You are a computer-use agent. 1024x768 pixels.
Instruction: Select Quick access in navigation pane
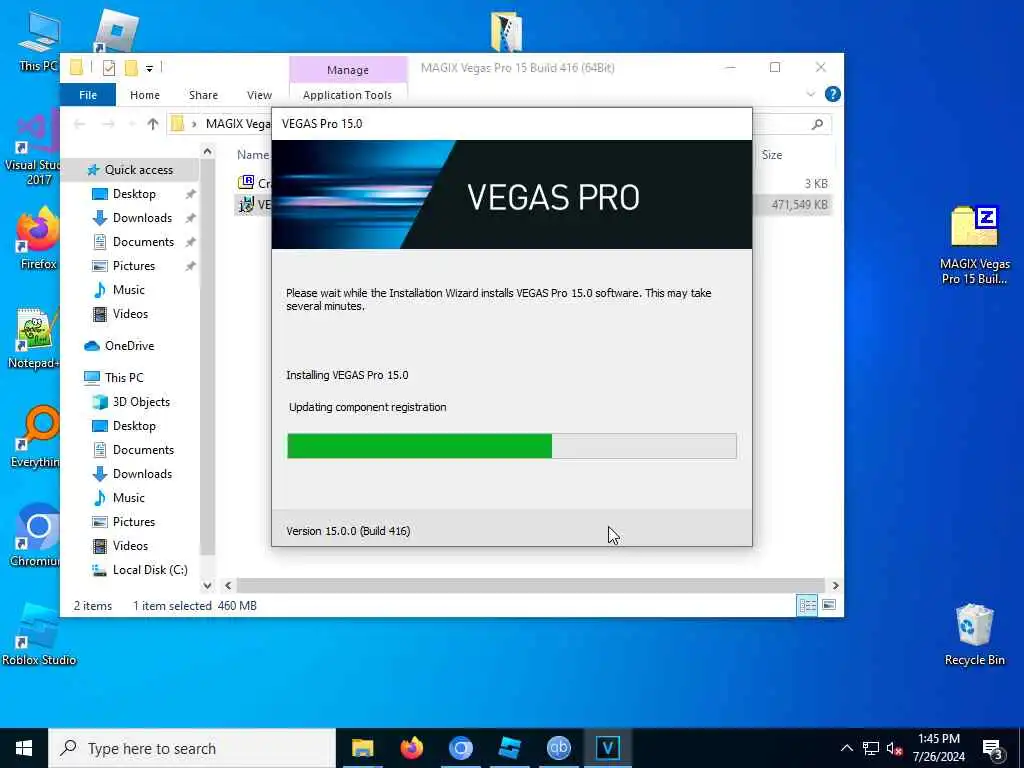138,170
